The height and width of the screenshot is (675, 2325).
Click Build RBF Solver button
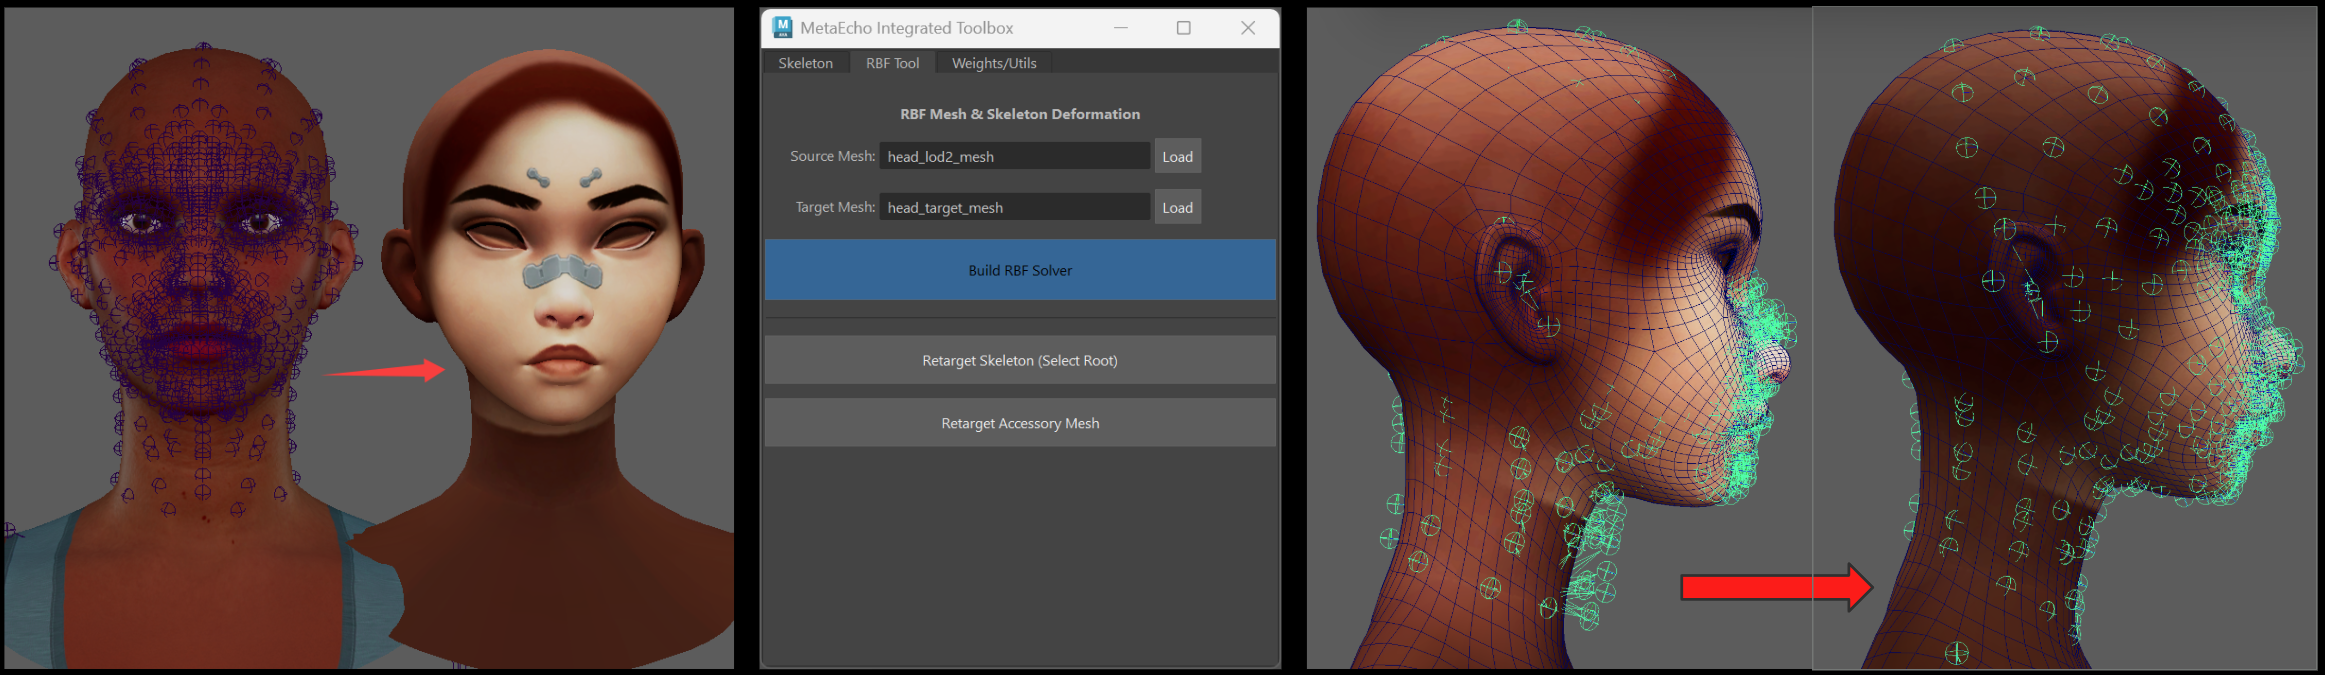point(1020,270)
